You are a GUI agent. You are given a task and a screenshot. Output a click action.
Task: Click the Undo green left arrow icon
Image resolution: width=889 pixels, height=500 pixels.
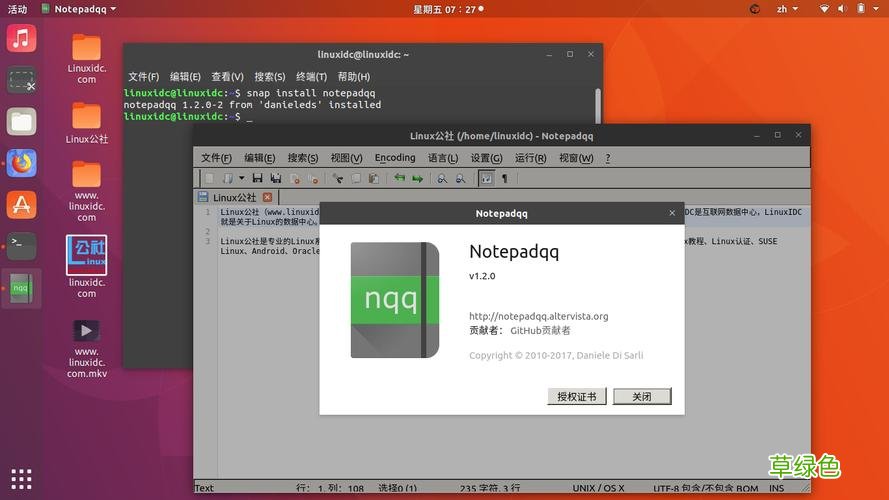point(400,179)
